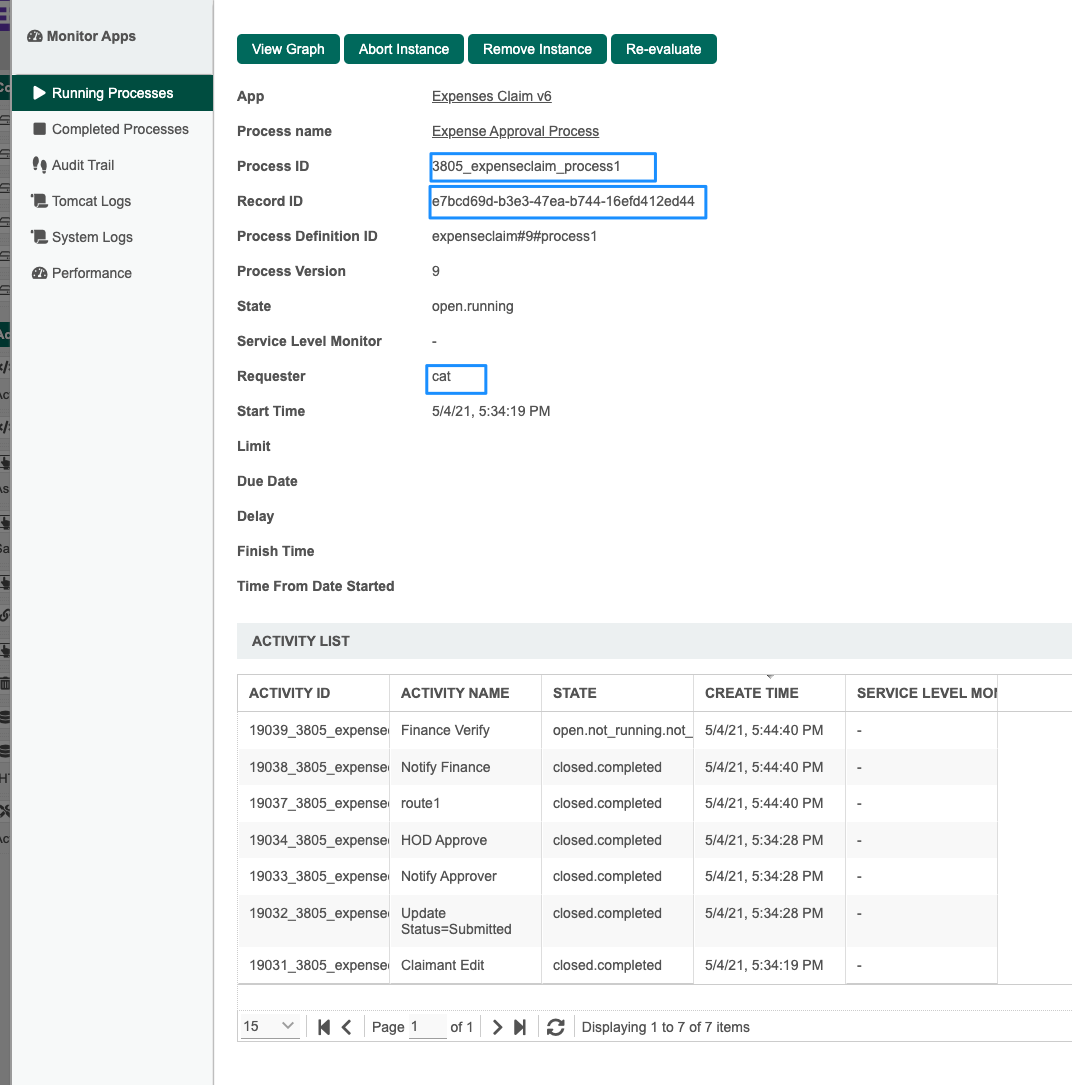Viewport: 1072px width, 1085px height.
Task: Open the page size dropdown showing 15
Action: point(270,1026)
